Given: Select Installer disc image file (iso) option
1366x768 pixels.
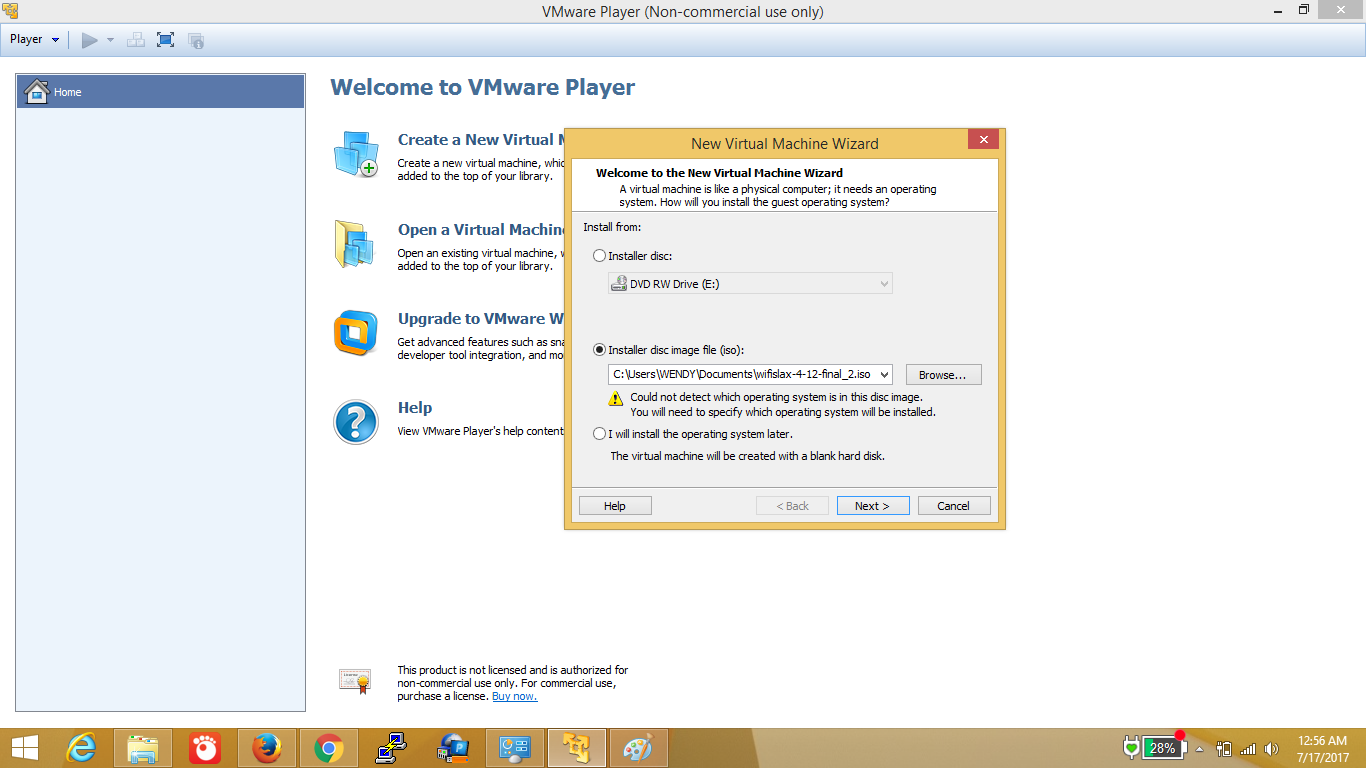Looking at the screenshot, I should coord(599,350).
